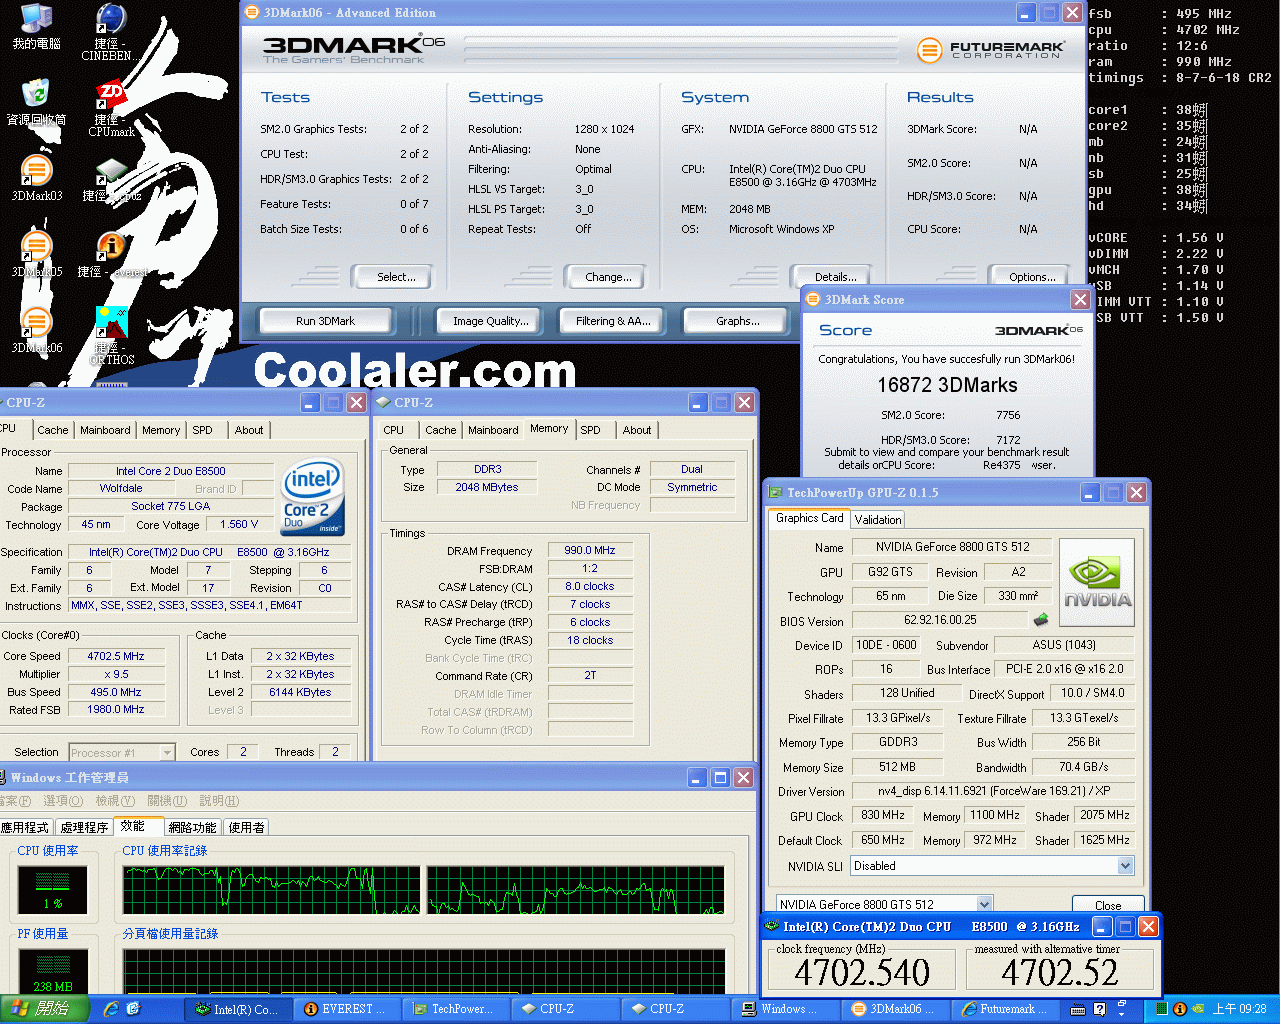Click the orange EVEREST icon in the system tray
1280x1024 pixels.
coord(1180,1009)
